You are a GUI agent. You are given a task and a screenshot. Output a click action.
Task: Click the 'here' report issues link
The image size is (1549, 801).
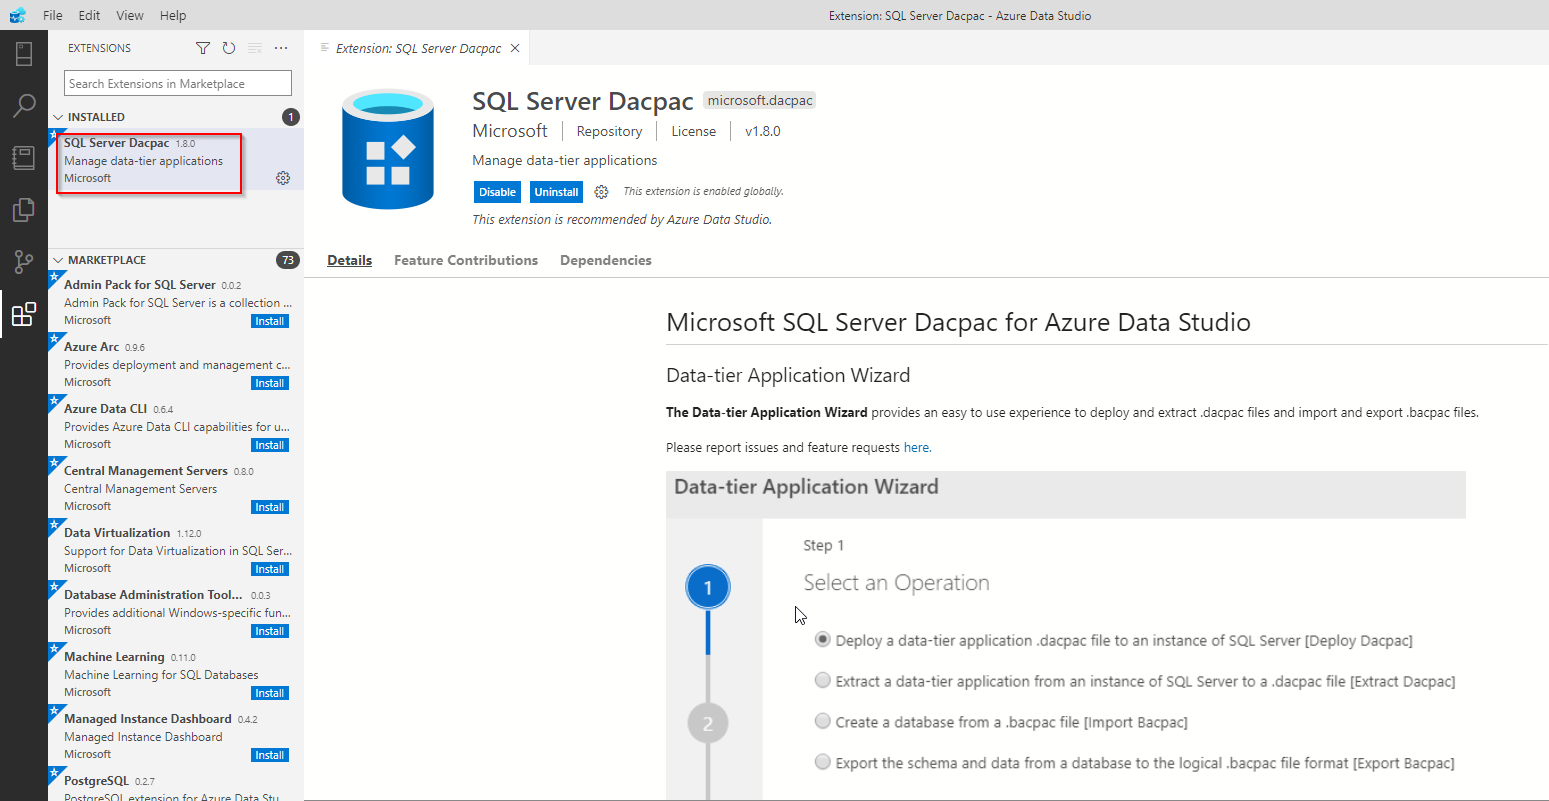(x=916, y=447)
